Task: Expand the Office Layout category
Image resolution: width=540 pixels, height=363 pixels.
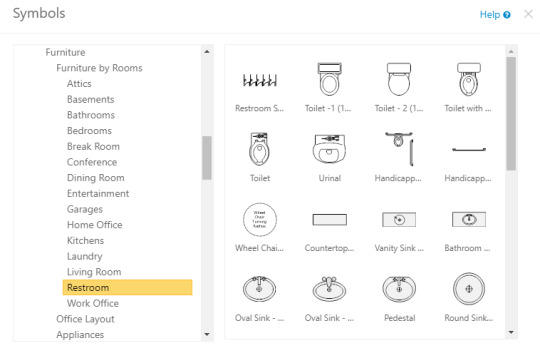Action: coord(85,319)
